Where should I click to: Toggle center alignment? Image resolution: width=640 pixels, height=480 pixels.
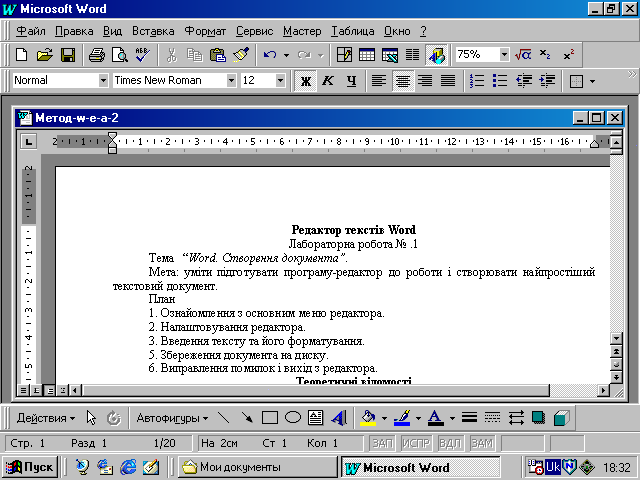click(402, 81)
